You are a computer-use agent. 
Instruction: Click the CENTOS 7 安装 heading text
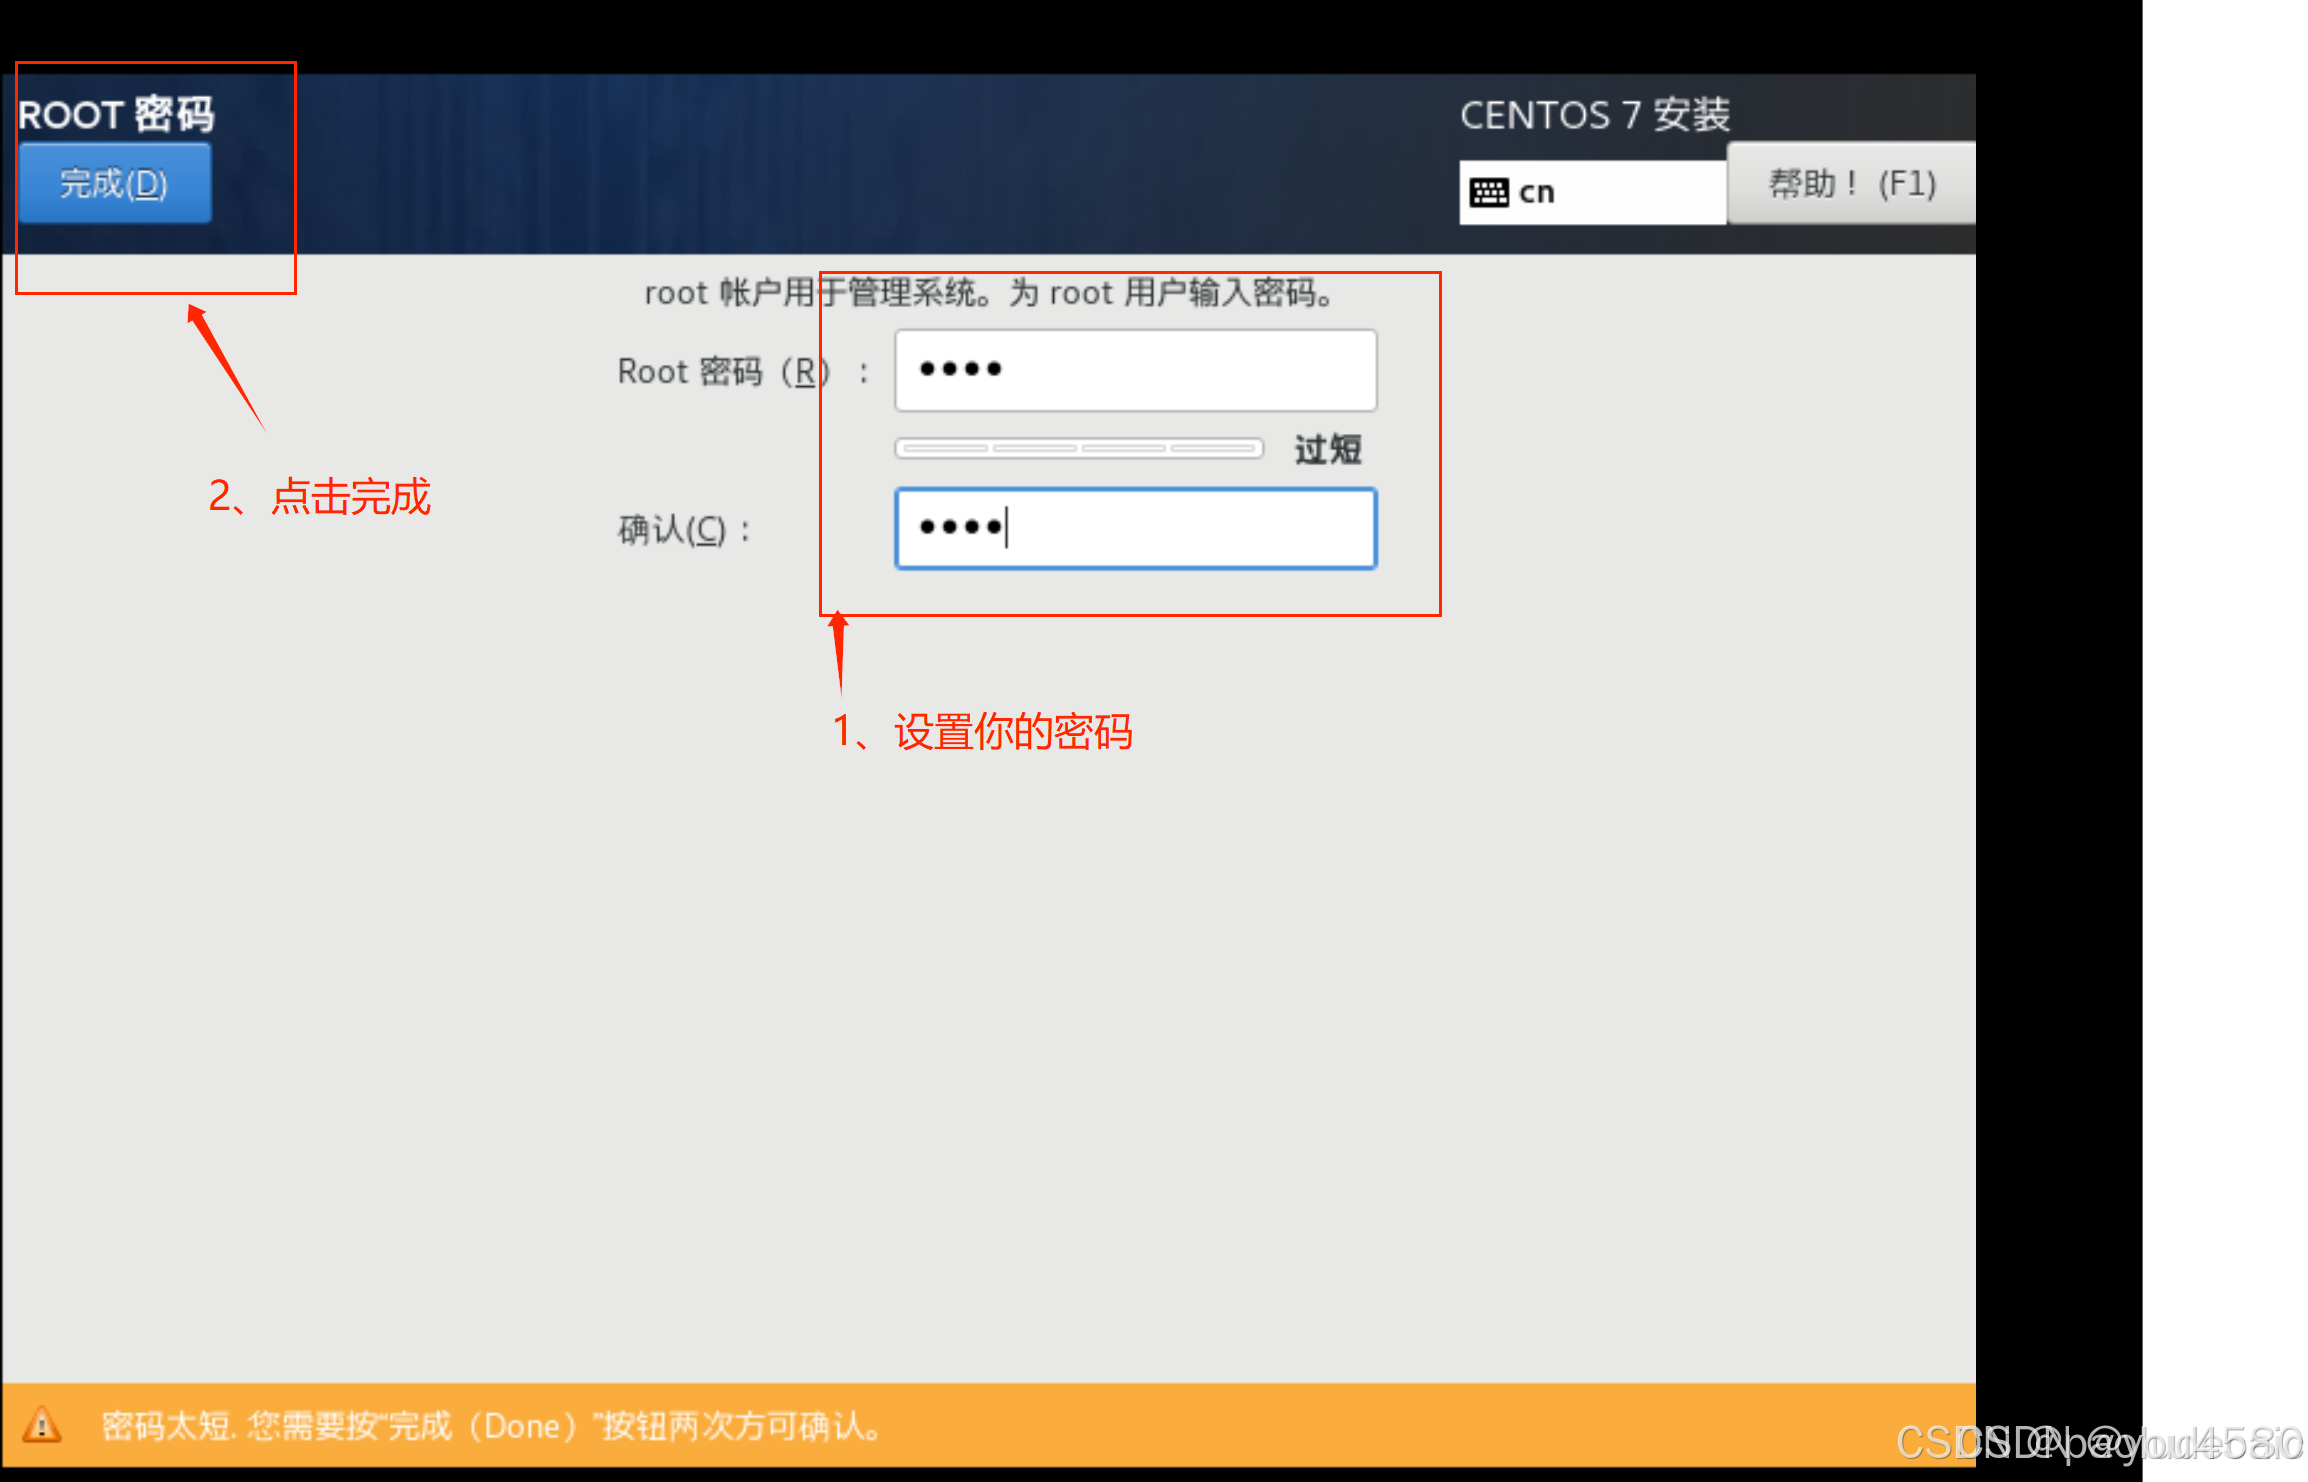point(1594,115)
